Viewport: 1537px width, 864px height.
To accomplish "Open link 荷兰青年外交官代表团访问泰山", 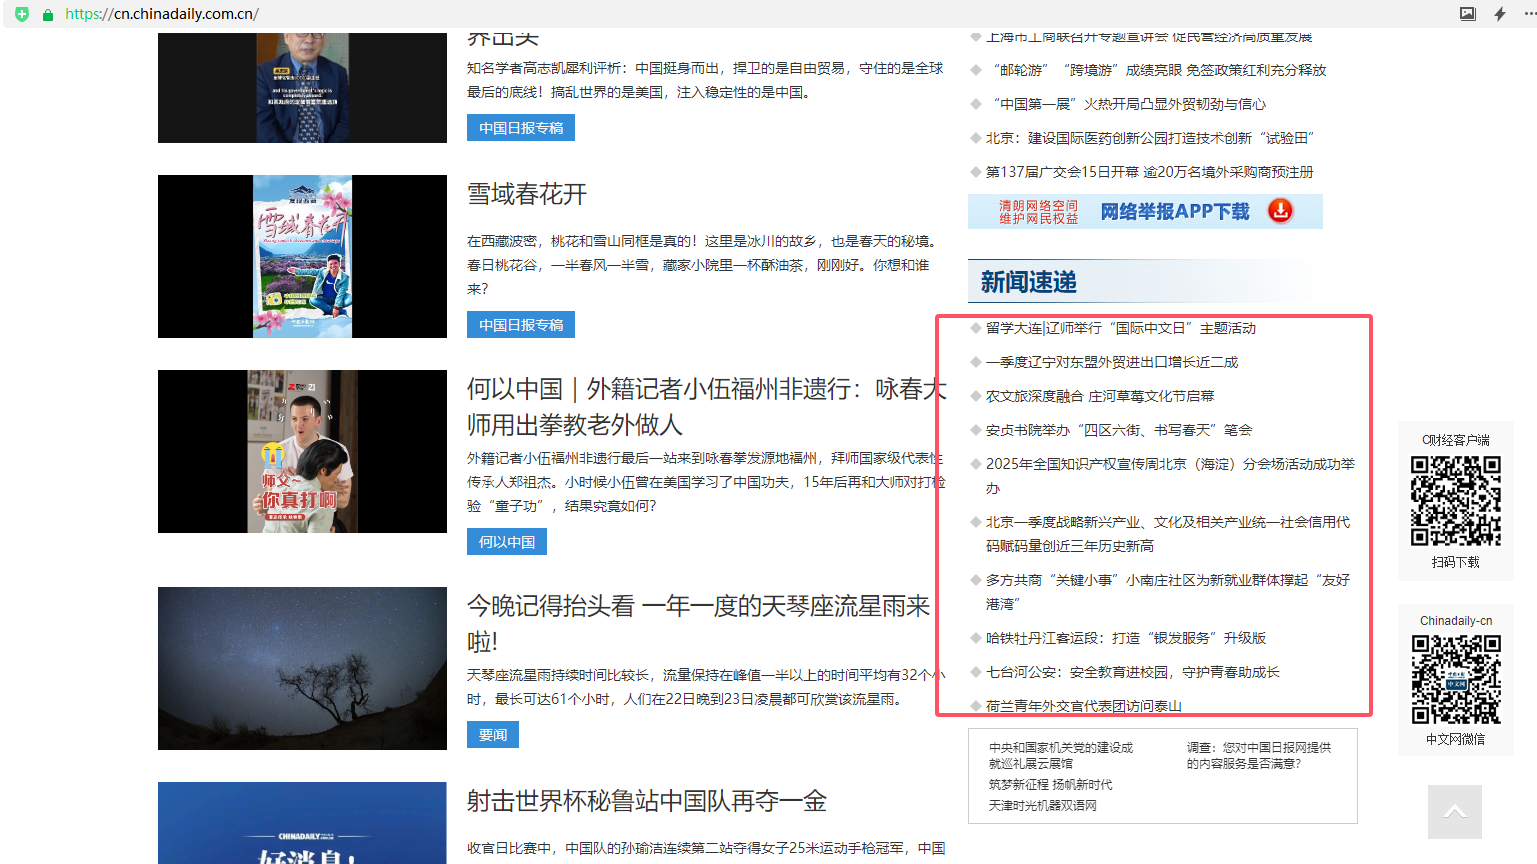I will click(x=1084, y=706).
